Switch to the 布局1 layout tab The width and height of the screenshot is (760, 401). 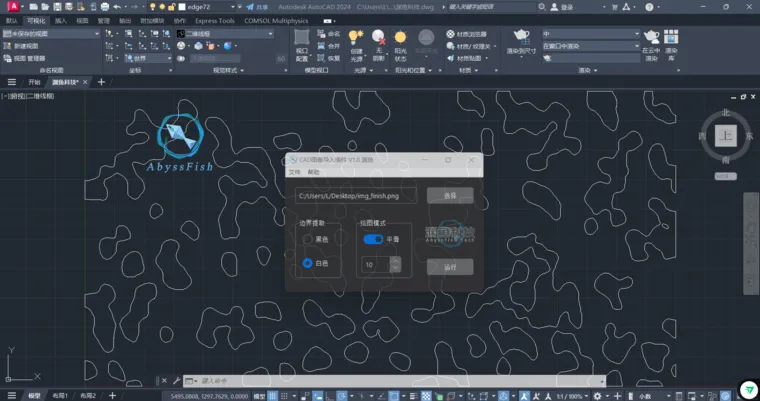pyautogui.click(x=60, y=396)
